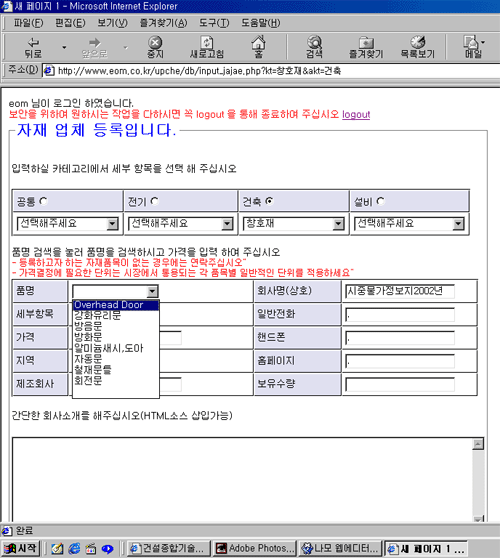Image resolution: width=500 pixels, height=558 pixels.
Task: Click the Back (뒤로) toolbar button
Action: (x=33, y=48)
